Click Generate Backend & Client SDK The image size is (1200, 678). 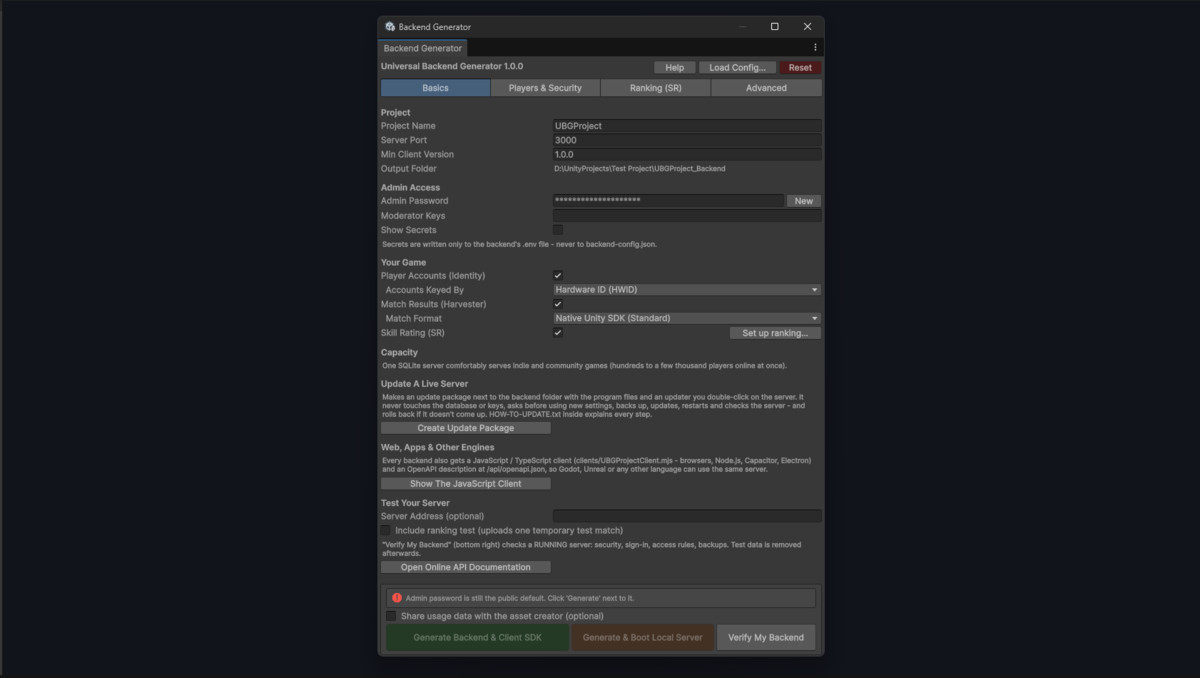click(x=478, y=637)
